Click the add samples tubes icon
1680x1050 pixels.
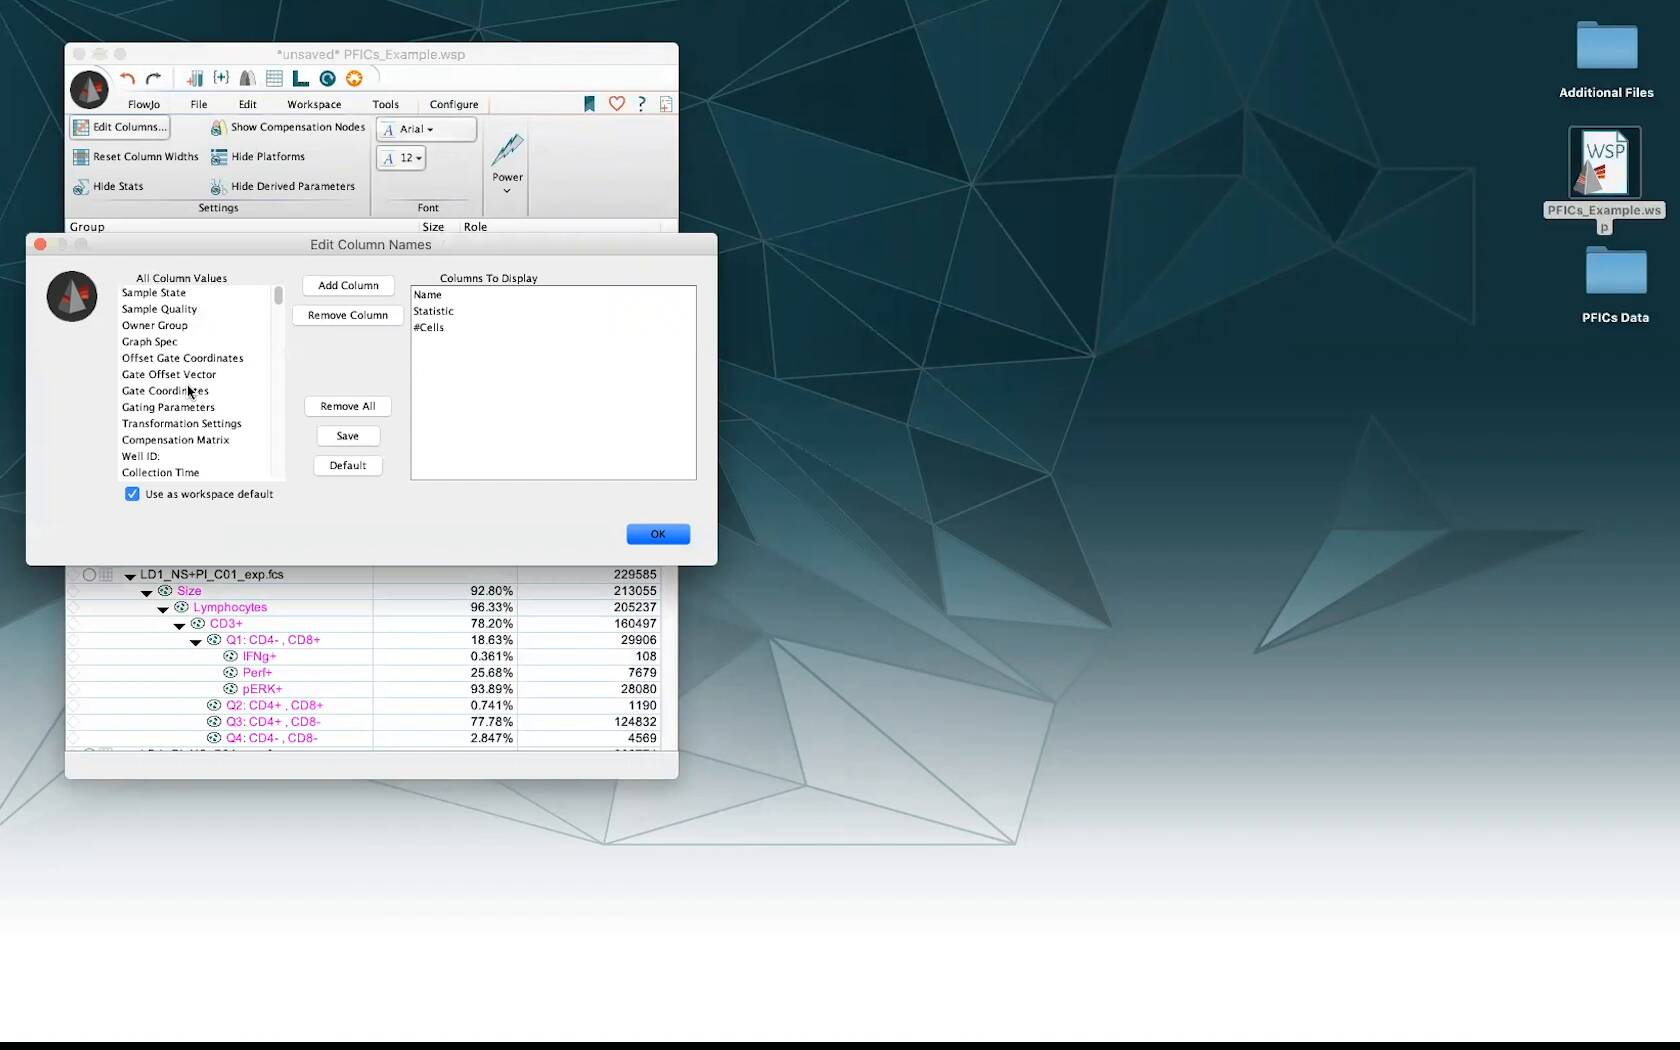195,78
